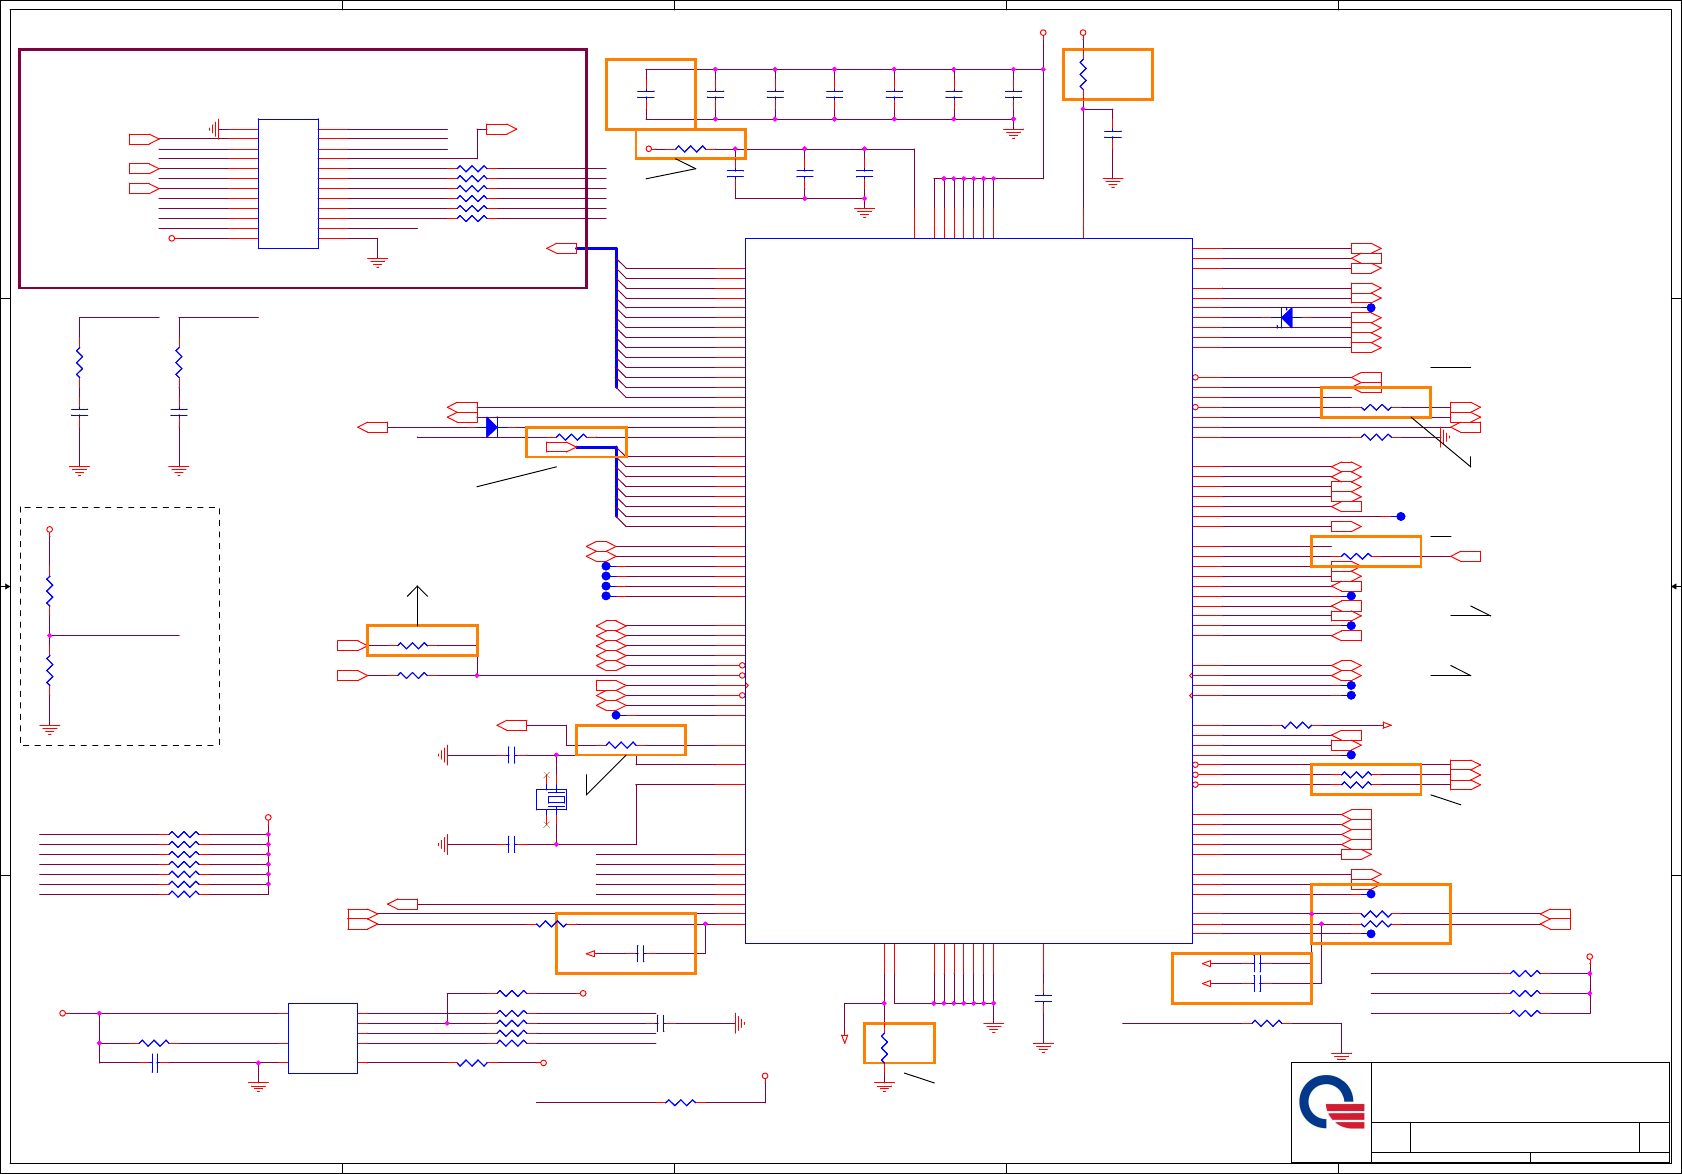Select the crystal oscillator symbol
Viewport: 1682px width, 1174px height.
tap(551, 799)
